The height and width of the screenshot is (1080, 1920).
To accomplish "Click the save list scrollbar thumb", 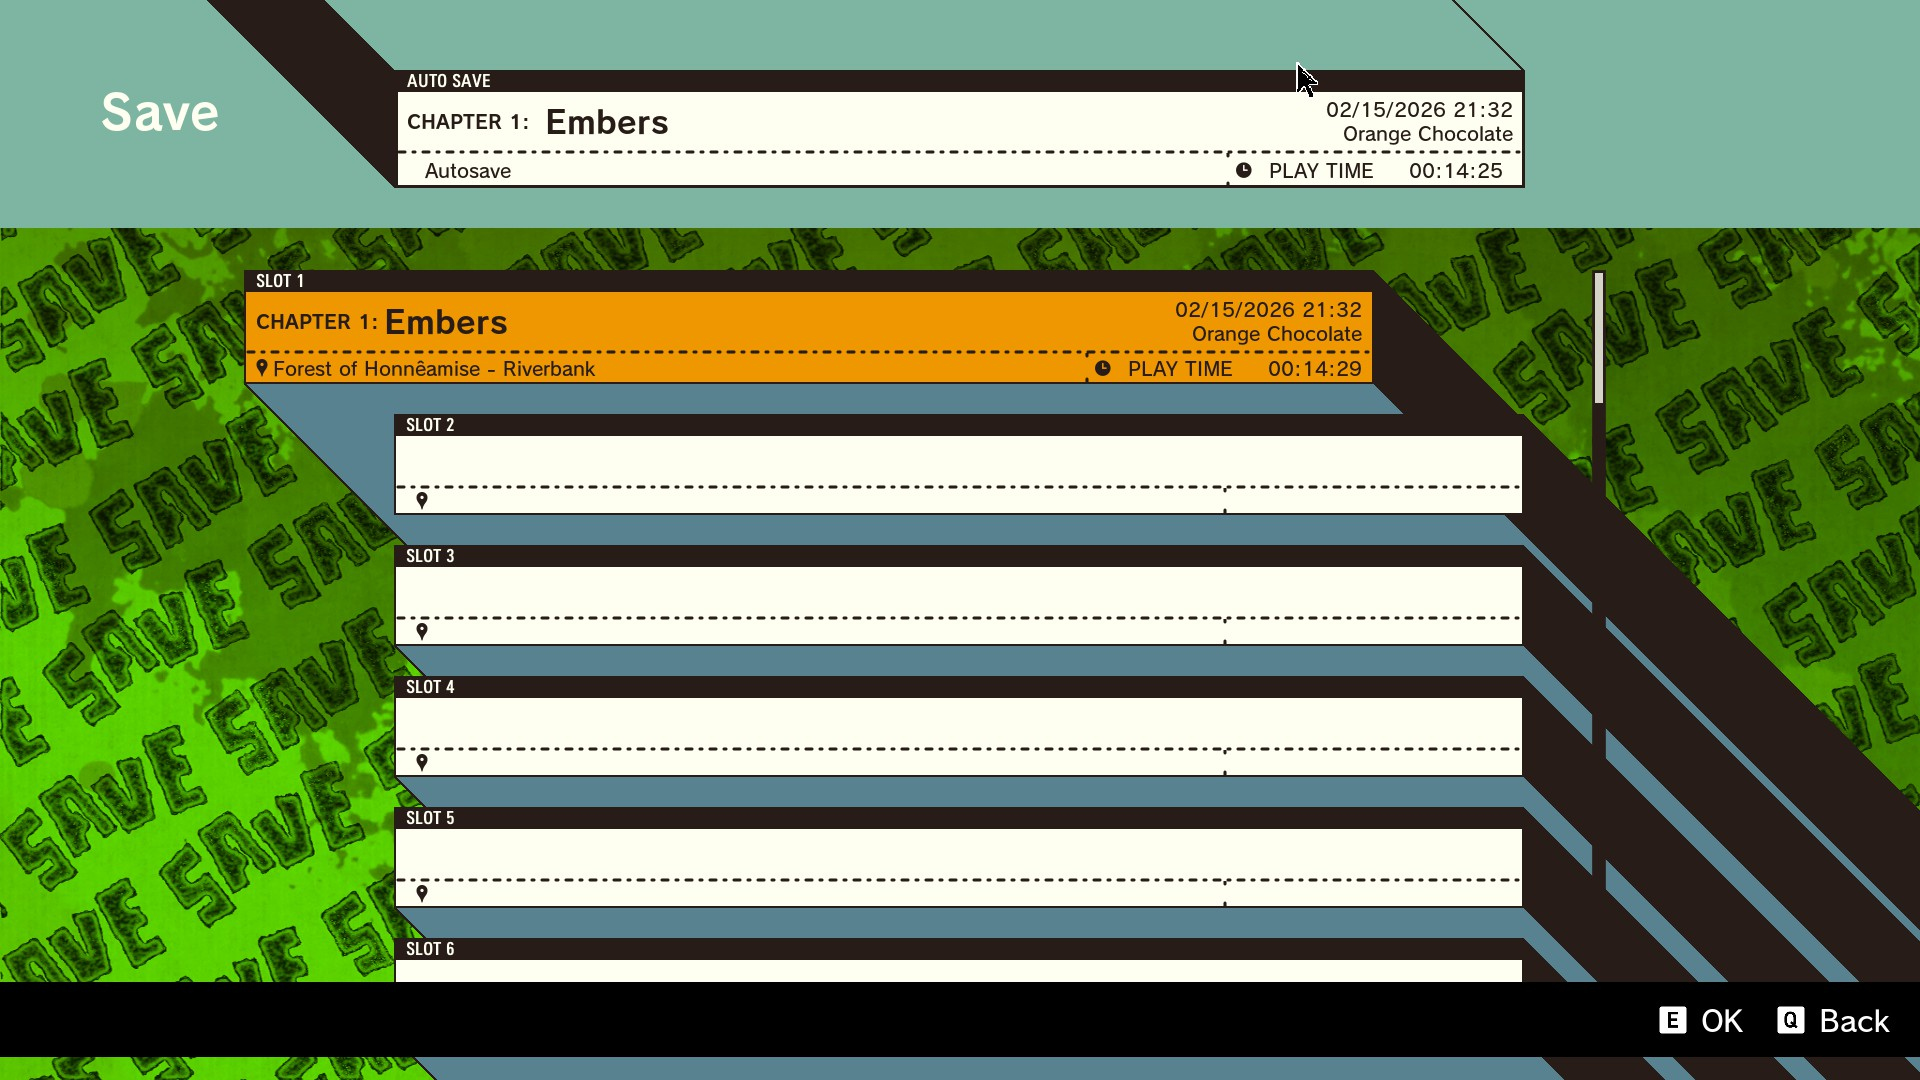I will pyautogui.click(x=1598, y=338).
